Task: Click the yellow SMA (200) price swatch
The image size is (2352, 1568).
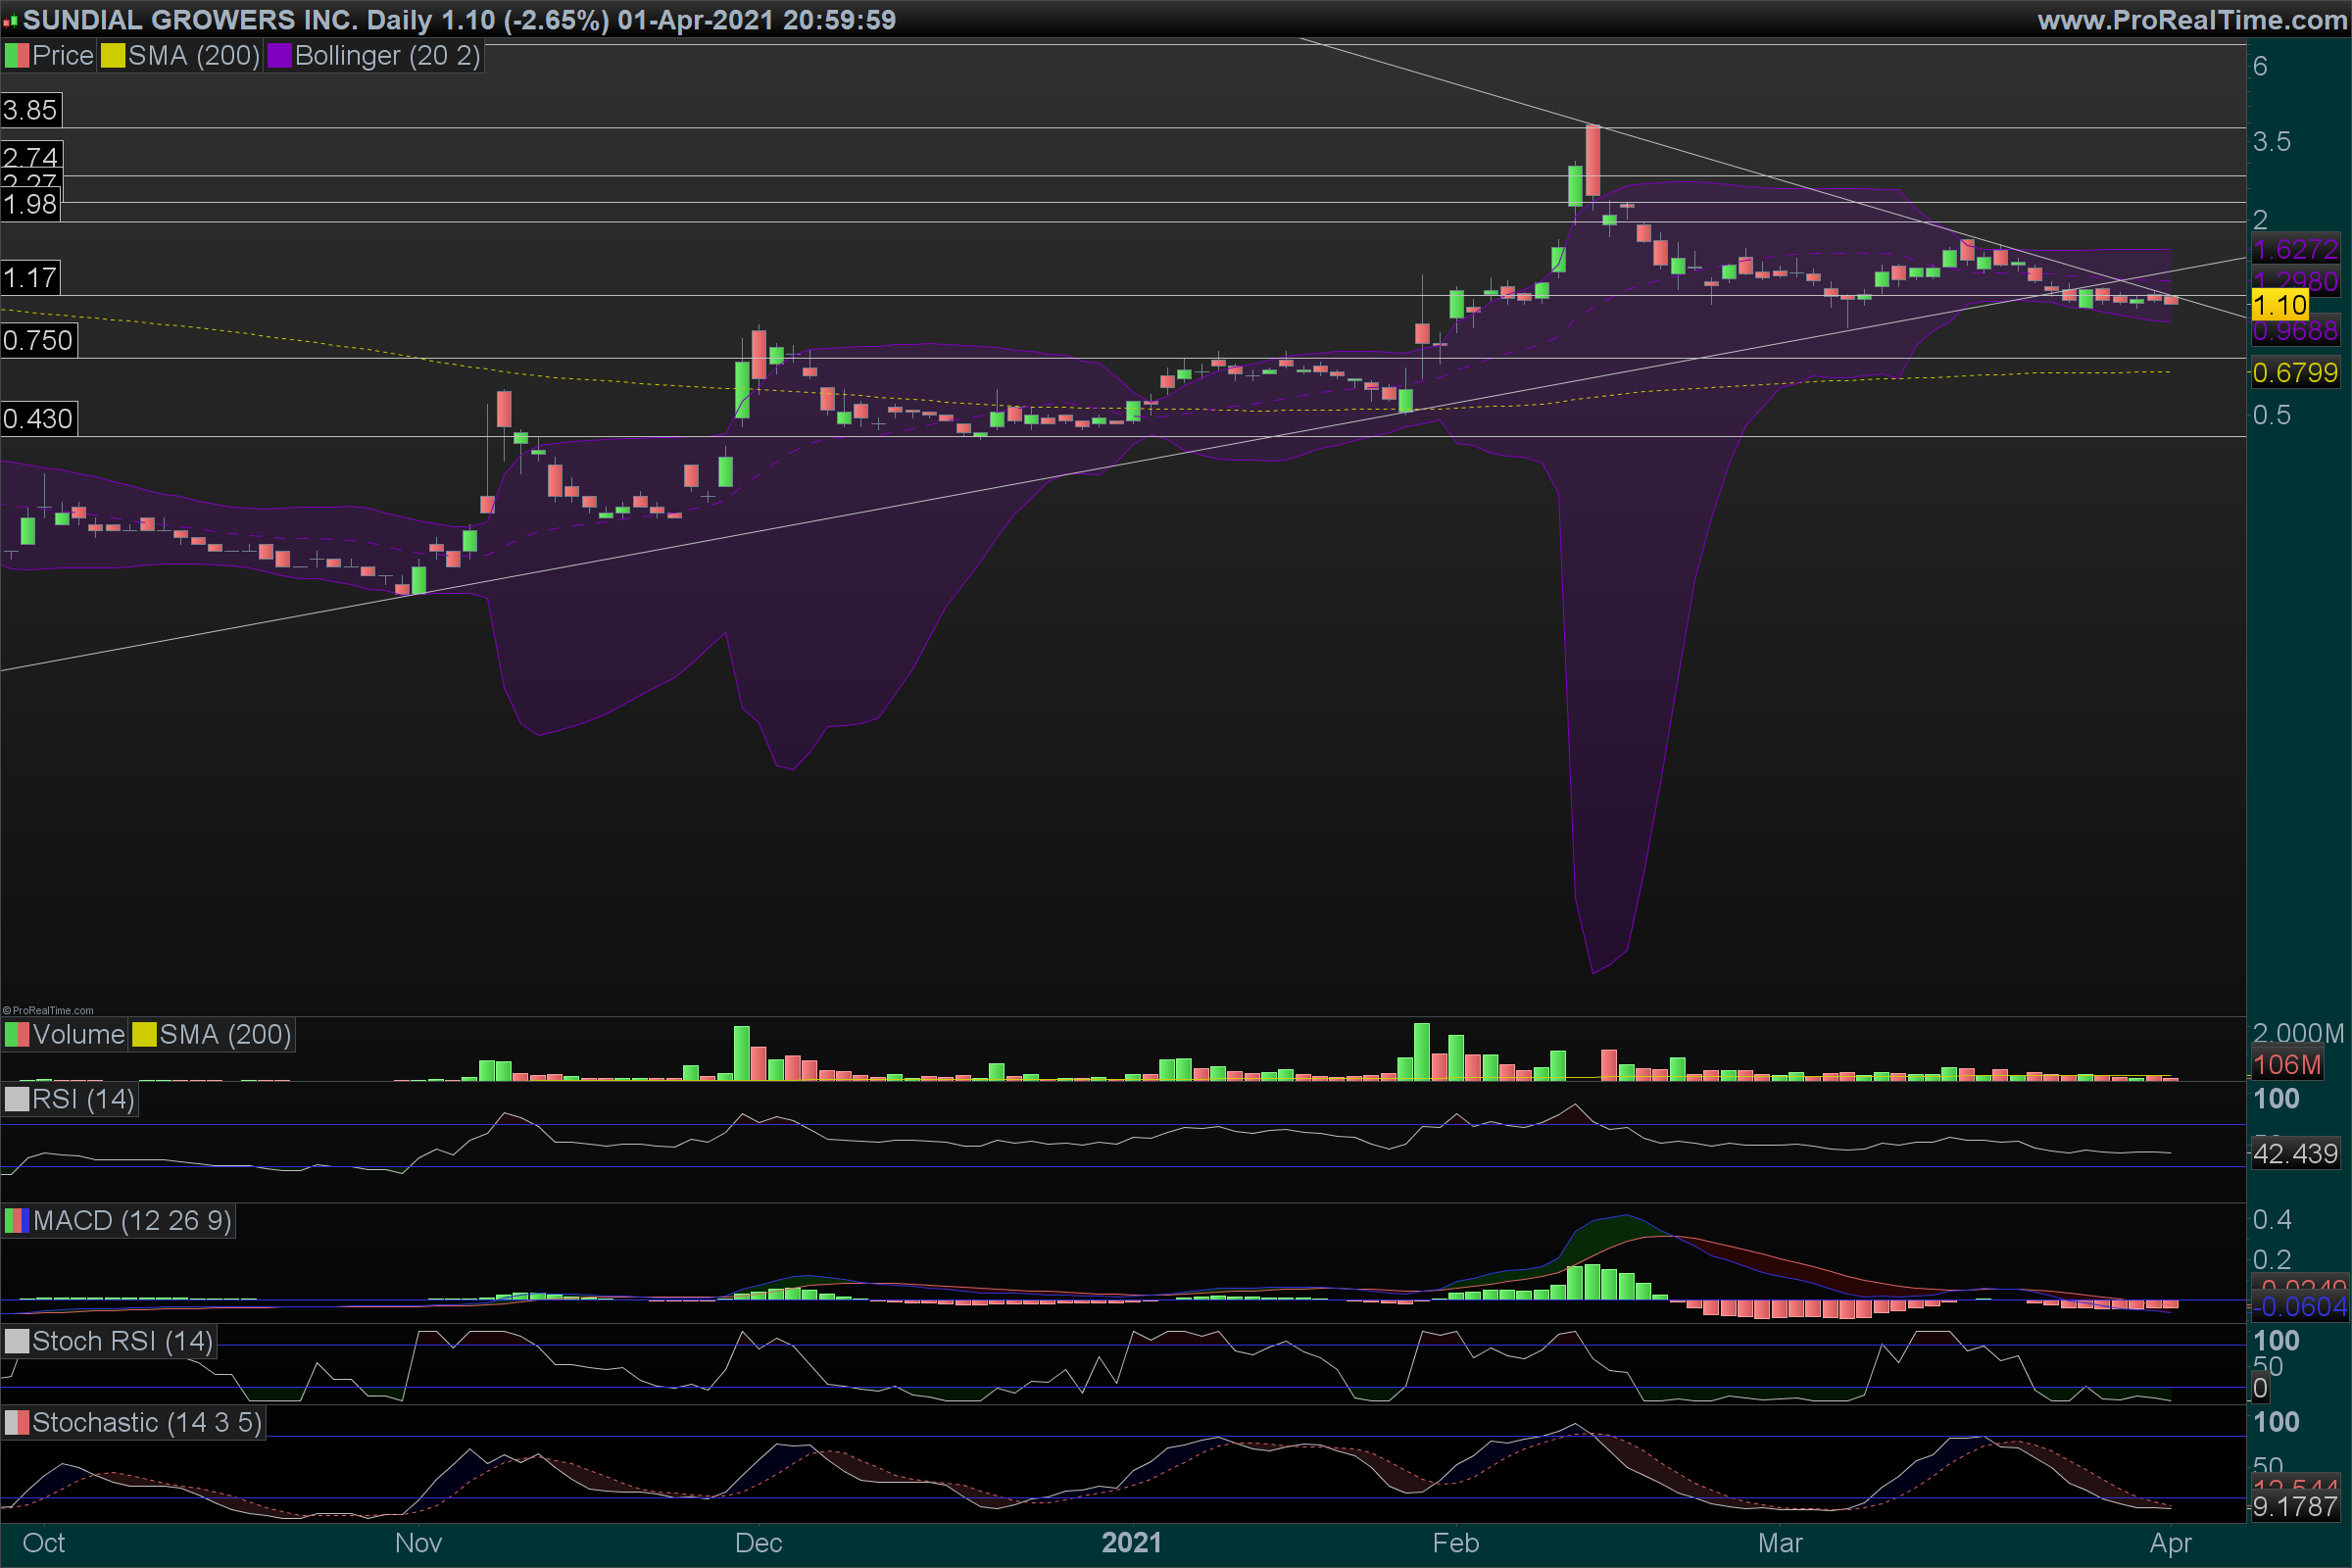Action: (x=113, y=56)
